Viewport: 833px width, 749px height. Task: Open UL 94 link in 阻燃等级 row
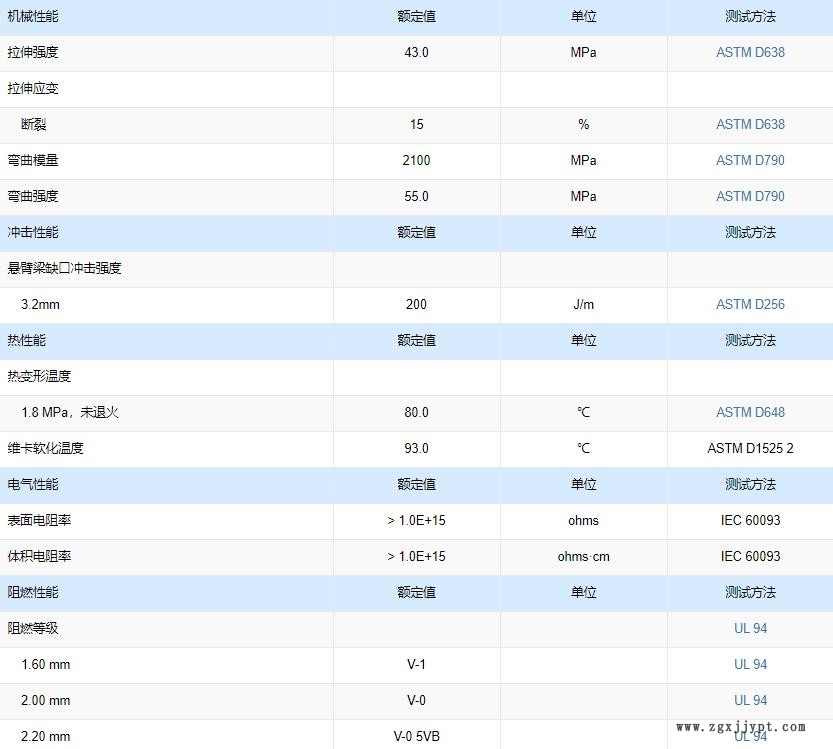pyautogui.click(x=750, y=628)
